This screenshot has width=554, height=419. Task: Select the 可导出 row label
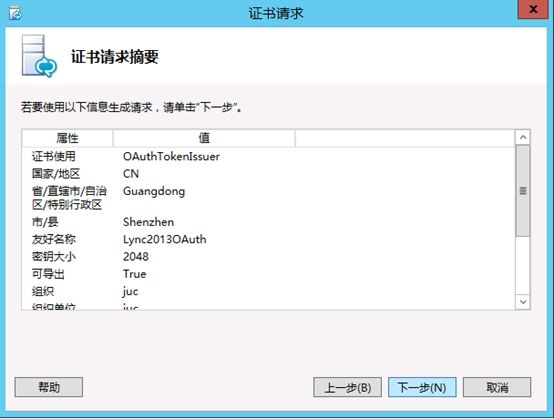48,274
